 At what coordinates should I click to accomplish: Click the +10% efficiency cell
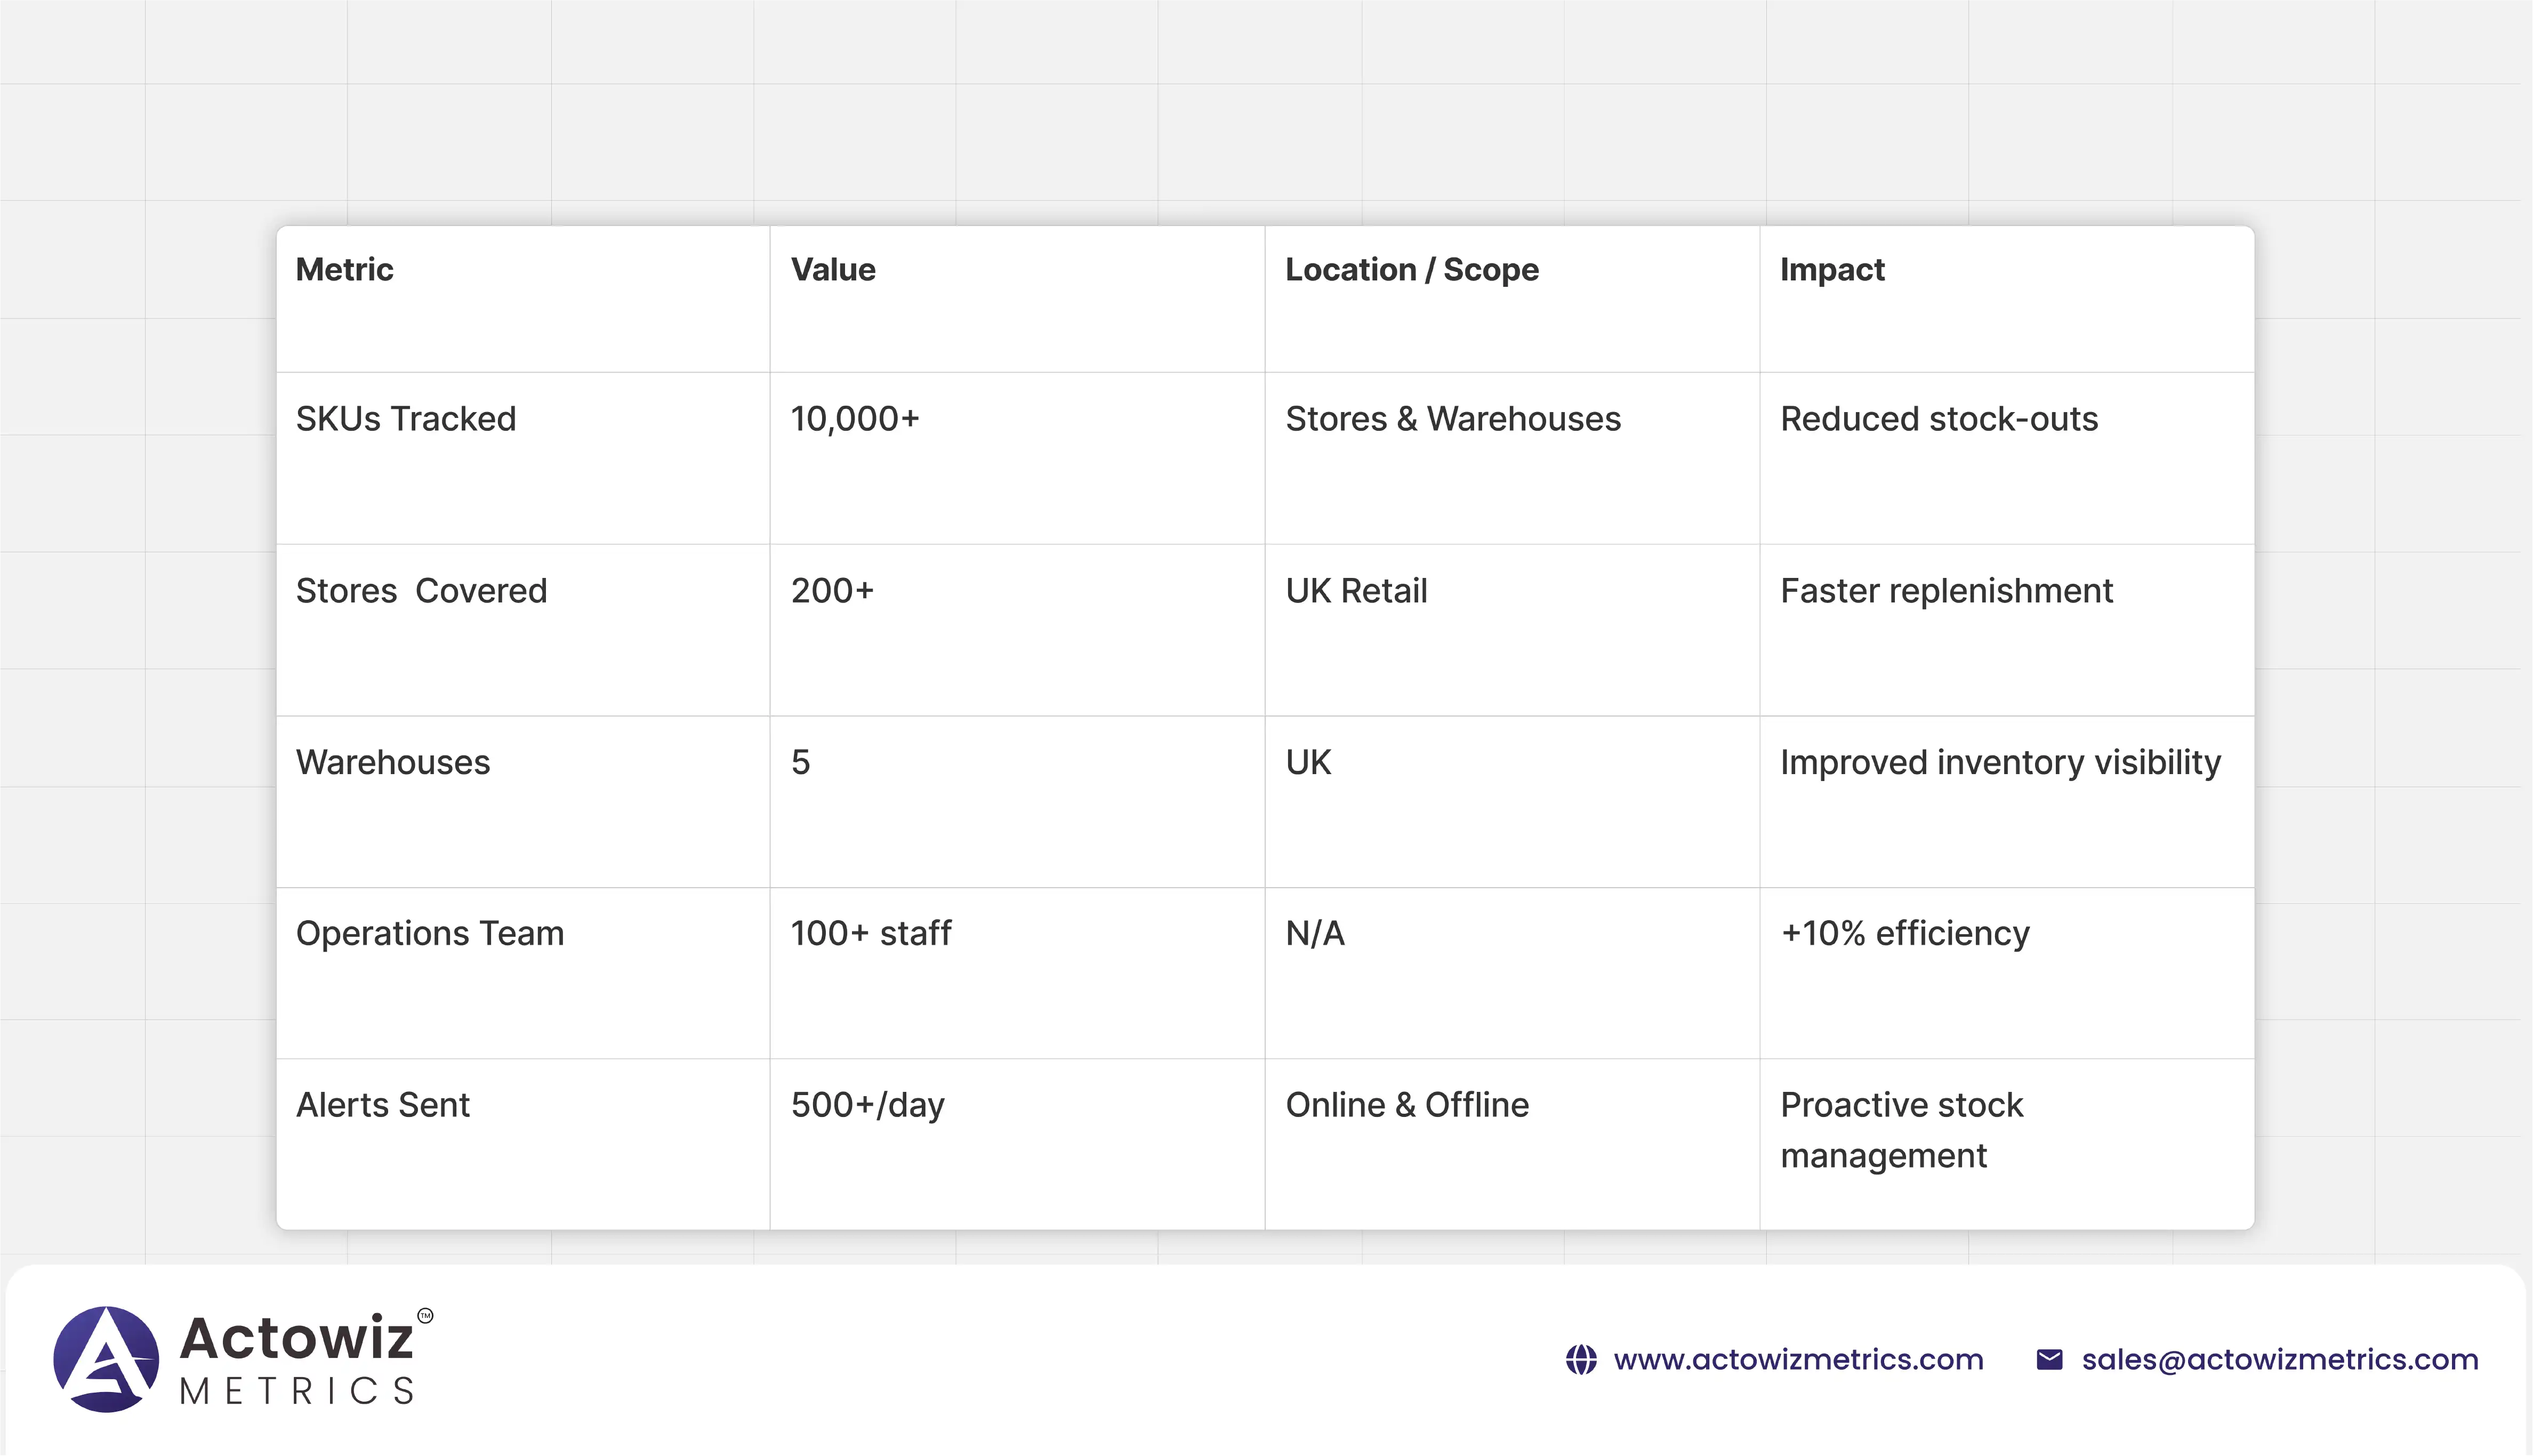[x=1904, y=933]
